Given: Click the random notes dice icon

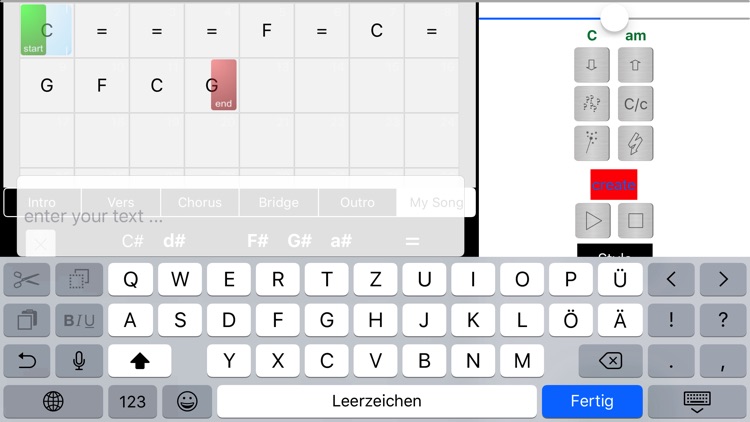Looking at the screenshot, I should [592, 103].
